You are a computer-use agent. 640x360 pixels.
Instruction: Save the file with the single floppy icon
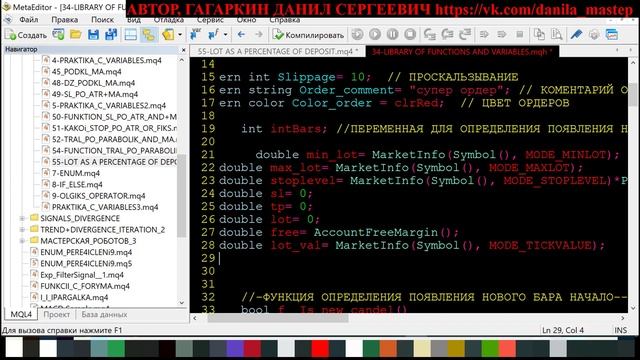click(x=93, y=35)
